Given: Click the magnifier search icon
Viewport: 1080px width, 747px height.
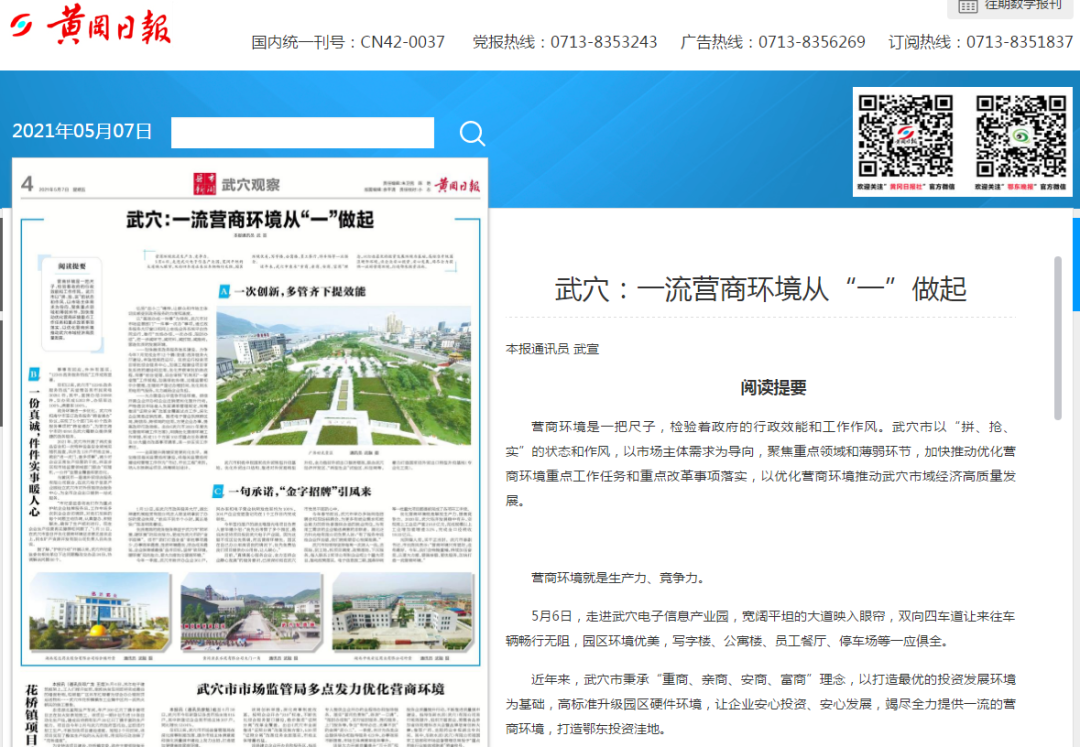Looking at the screenshot, I should [472, 133].
